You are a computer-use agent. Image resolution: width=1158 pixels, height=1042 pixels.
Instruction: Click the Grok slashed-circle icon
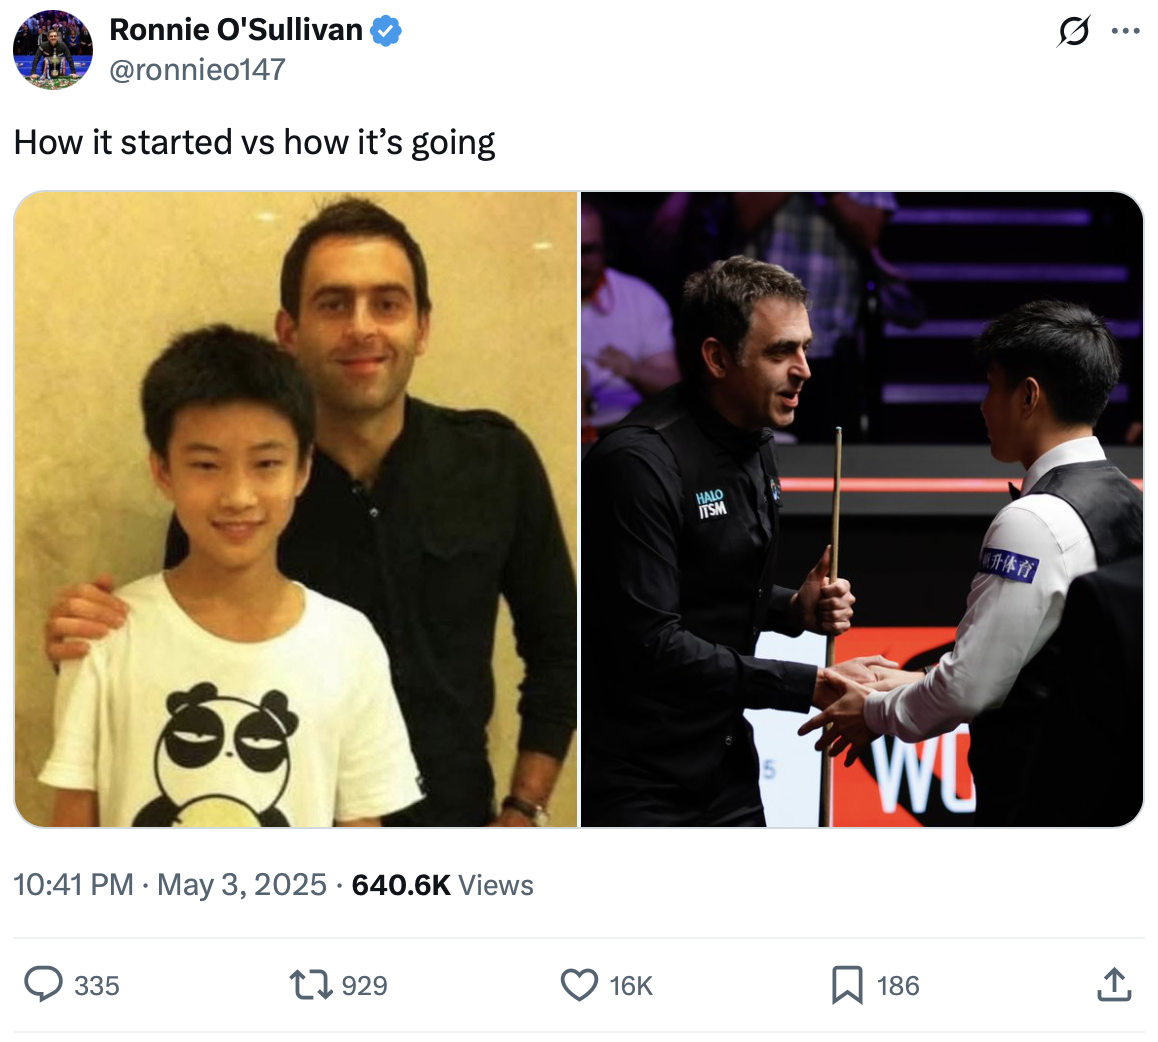click(x=1073, y=31)
